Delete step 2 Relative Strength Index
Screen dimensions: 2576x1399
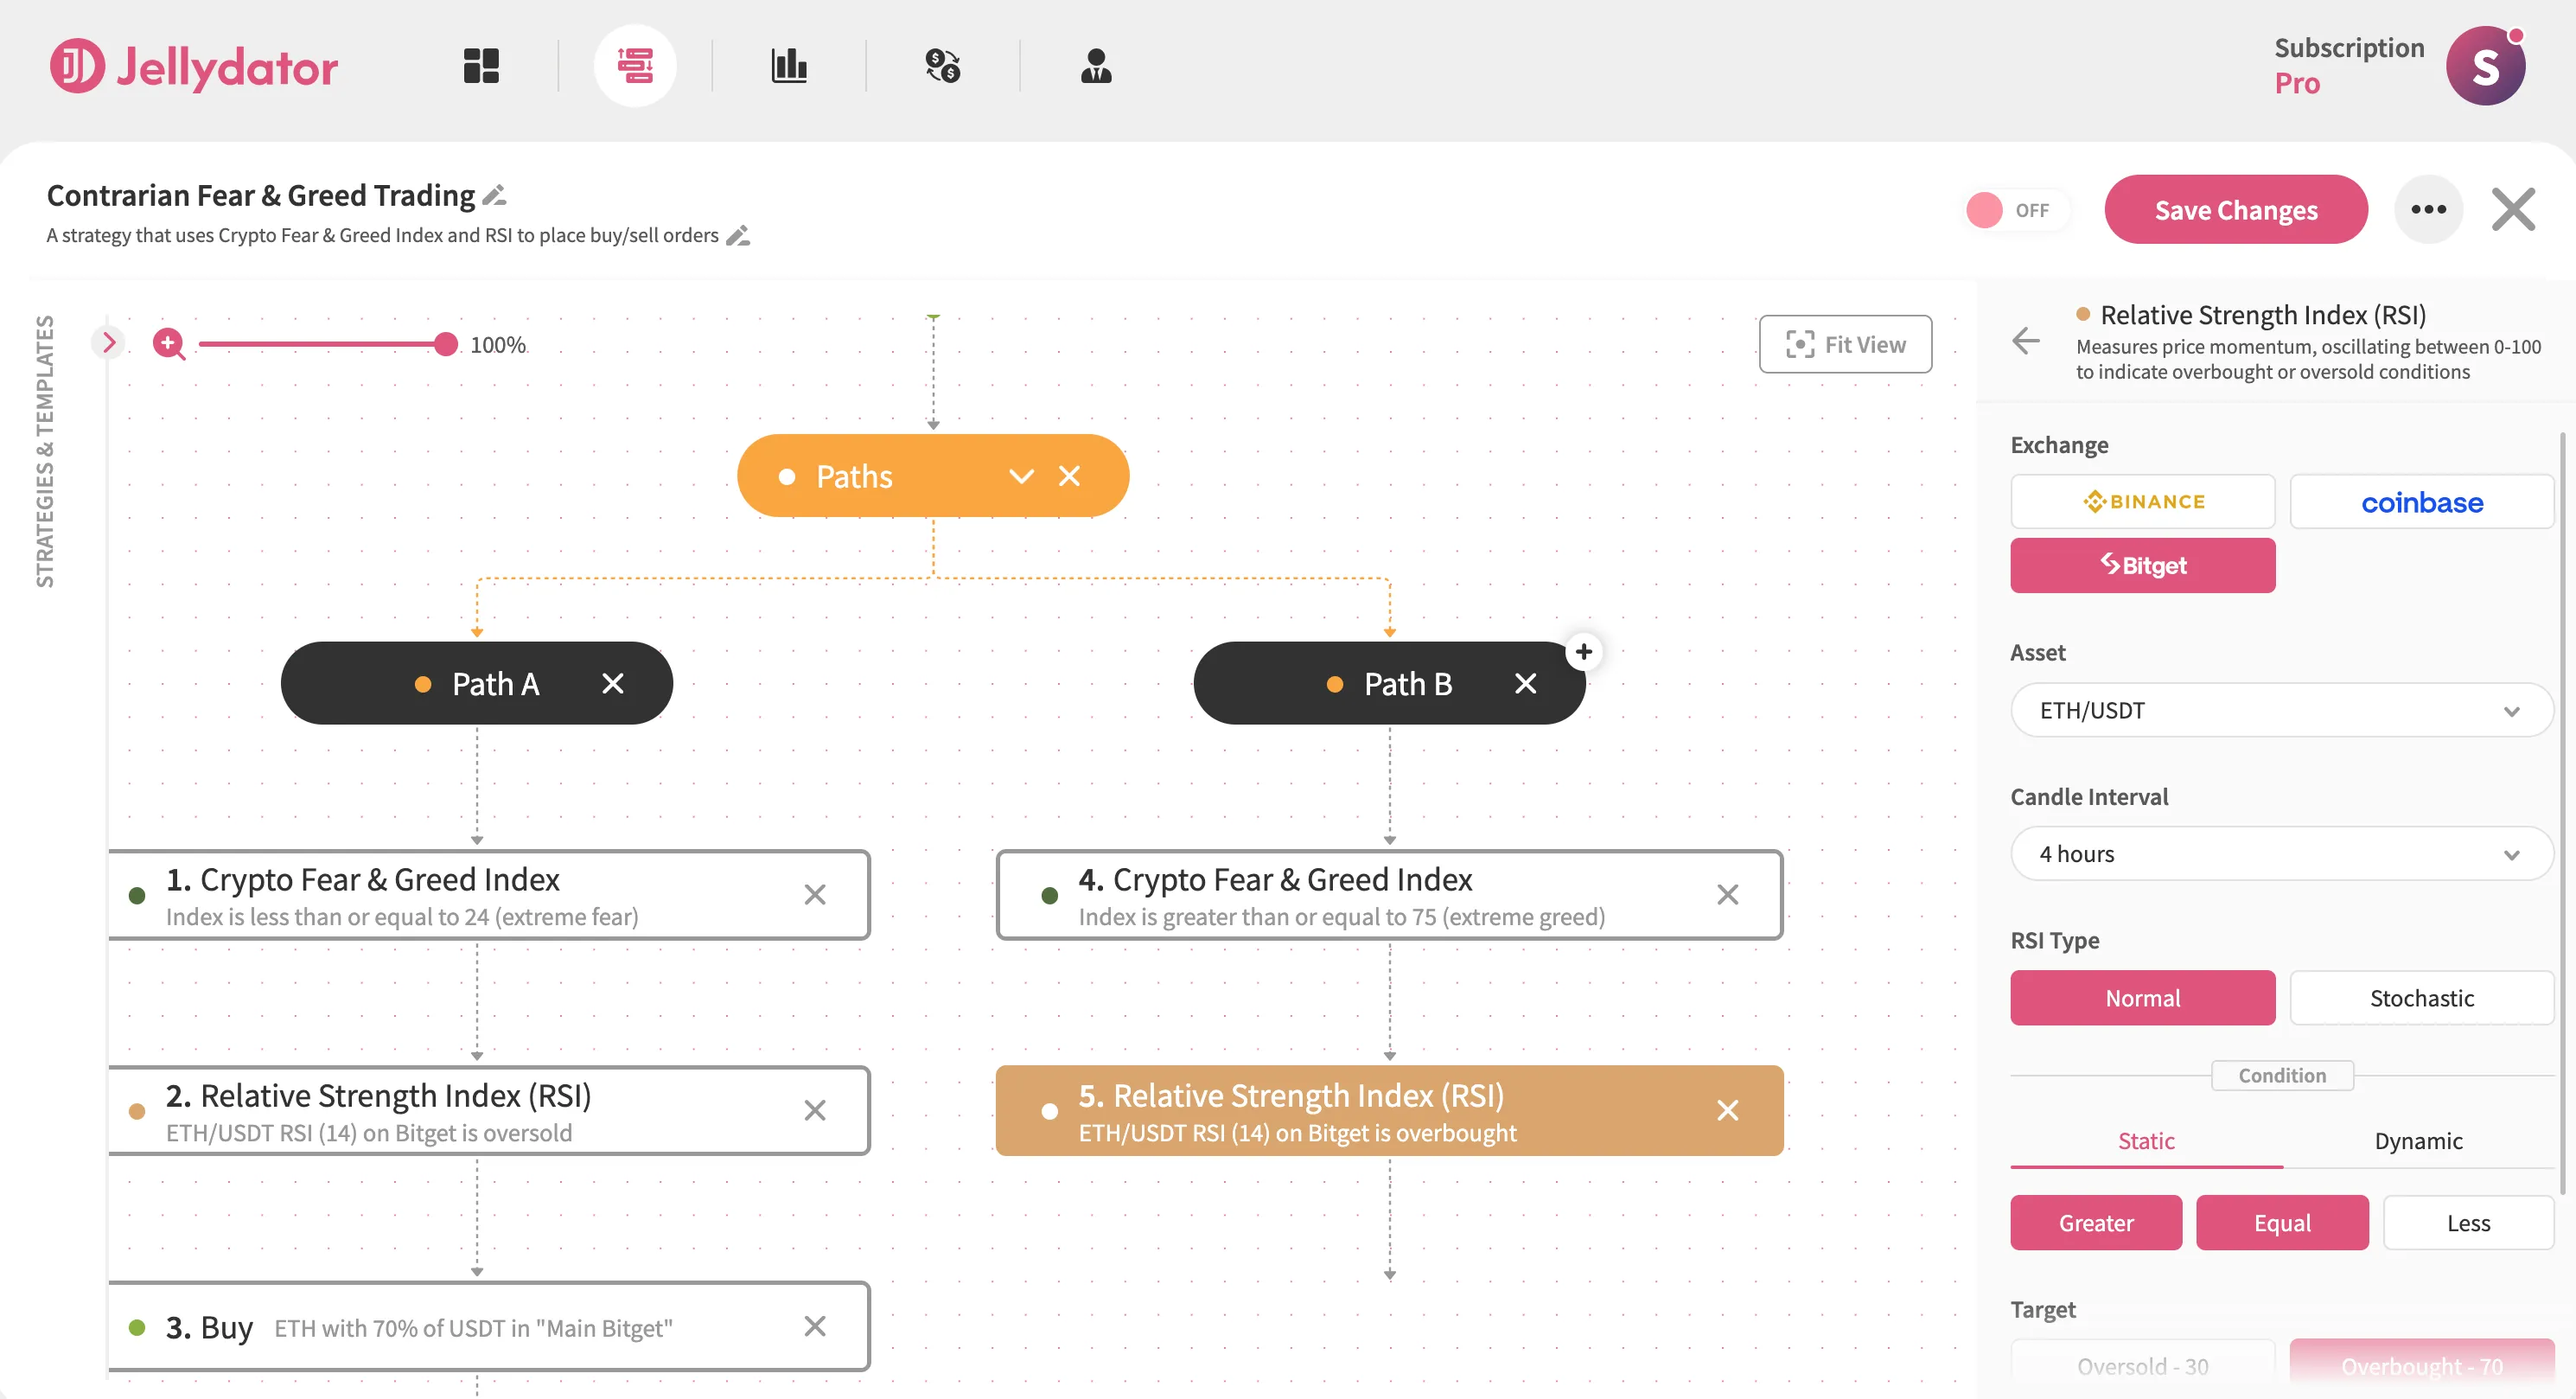coord(815,1110)
